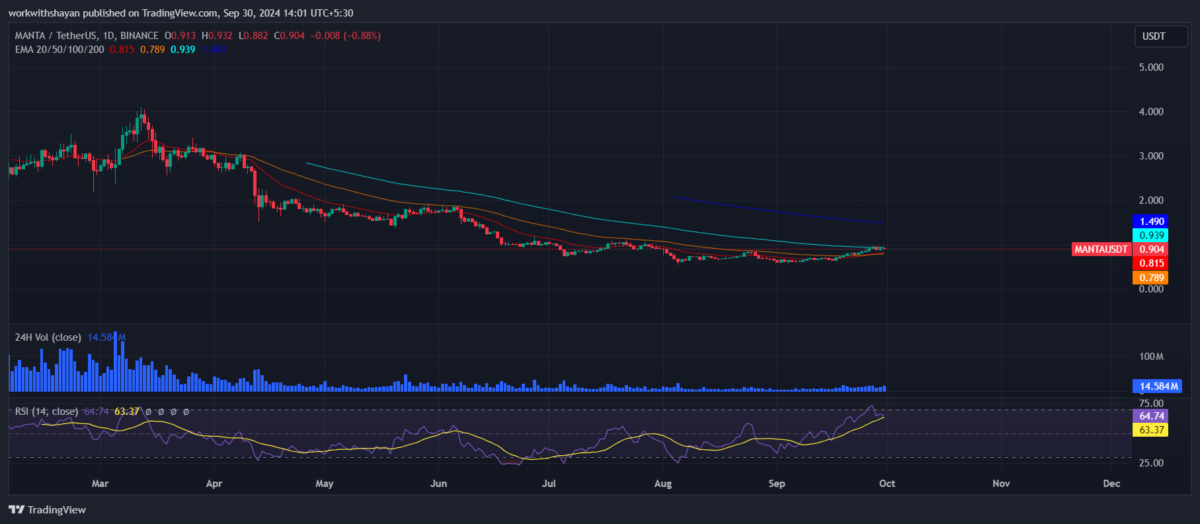Click the blue 14.584M volume axis tag

[1156, 386]
